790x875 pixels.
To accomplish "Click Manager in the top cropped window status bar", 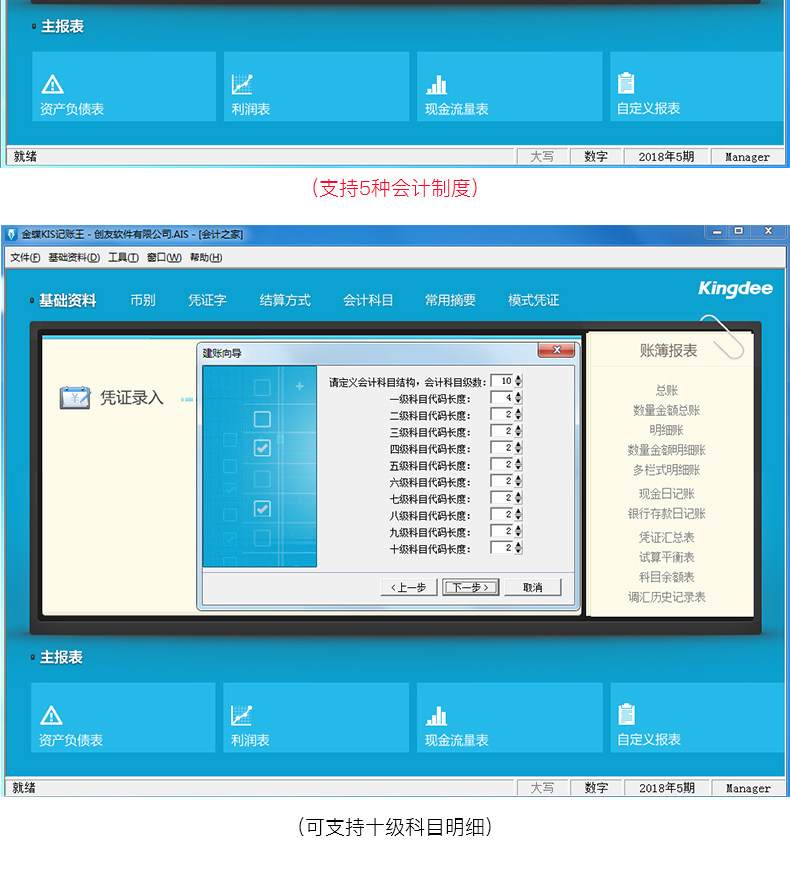I will click(x=748, y=157).
